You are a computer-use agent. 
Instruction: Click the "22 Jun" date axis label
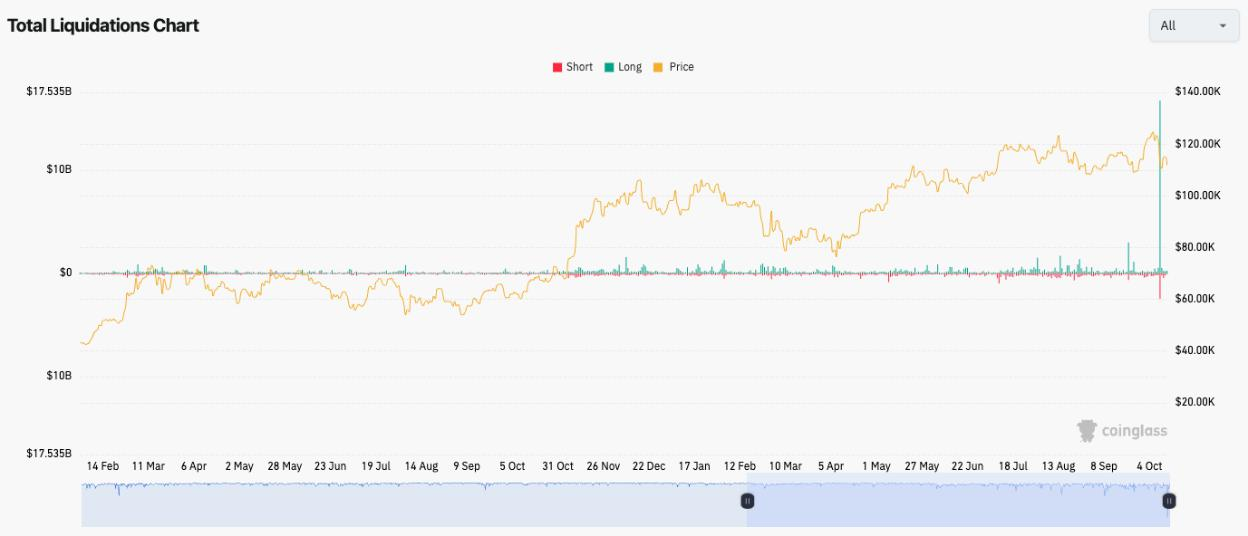click(x=967, y=466)
